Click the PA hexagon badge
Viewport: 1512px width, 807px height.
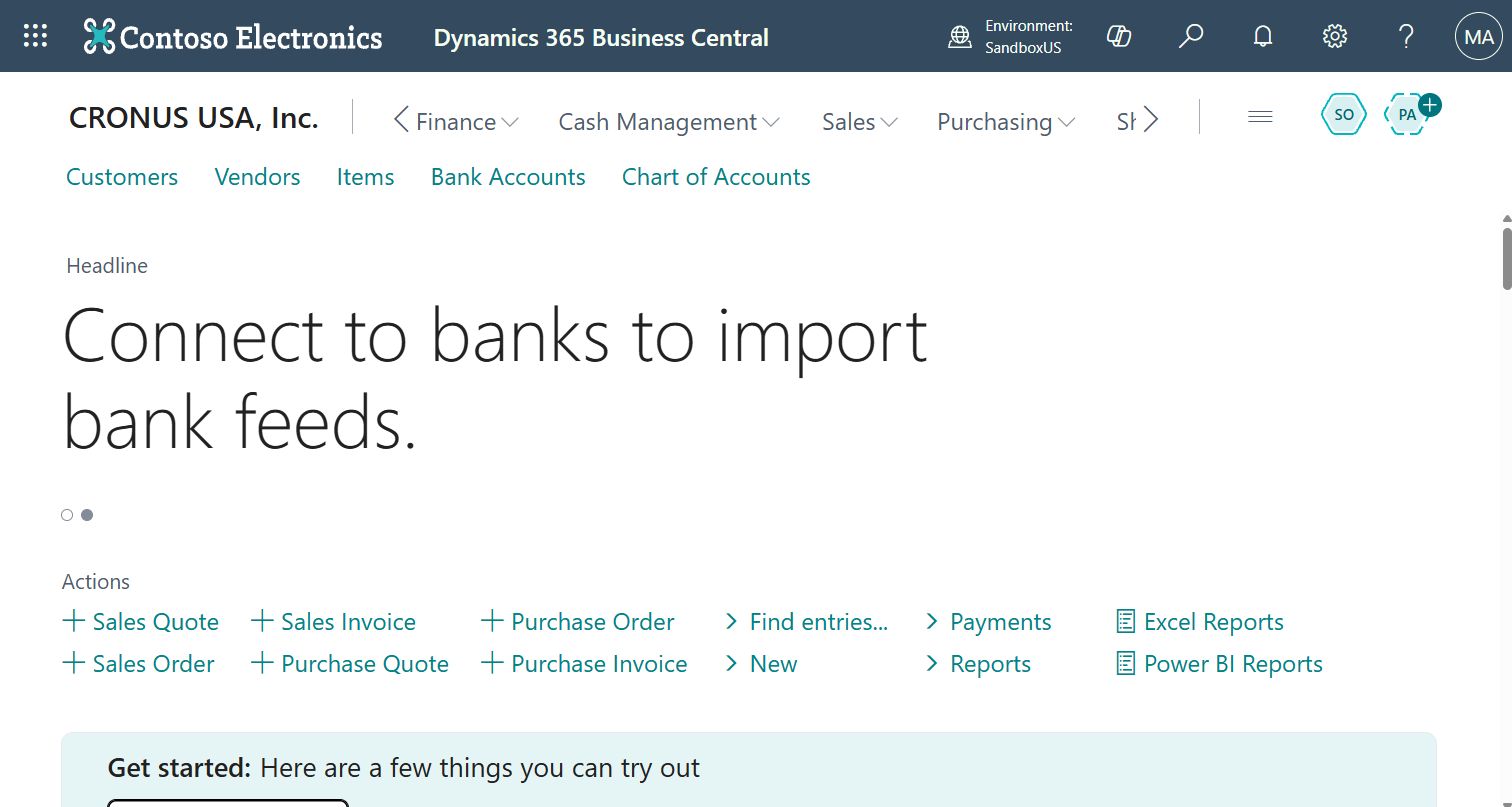1407,114
